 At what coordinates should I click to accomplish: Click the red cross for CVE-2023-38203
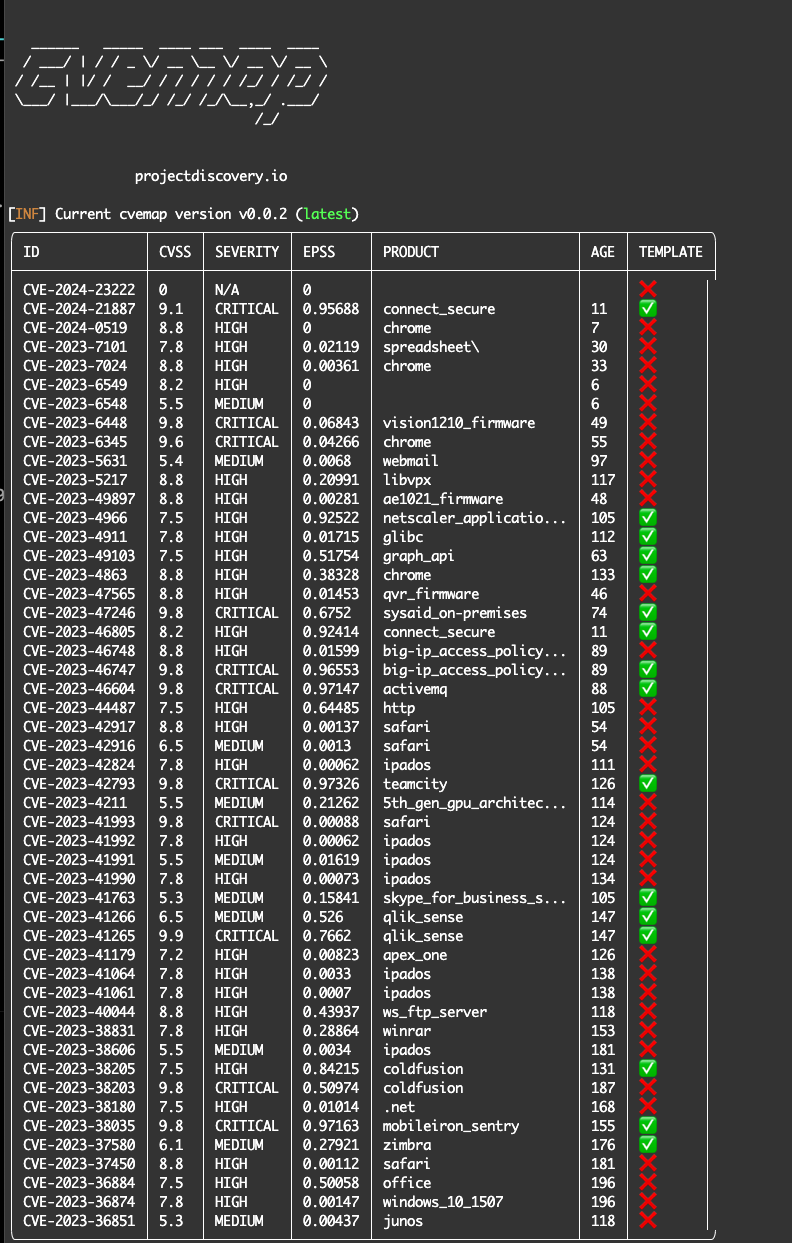click(648, 1088)
